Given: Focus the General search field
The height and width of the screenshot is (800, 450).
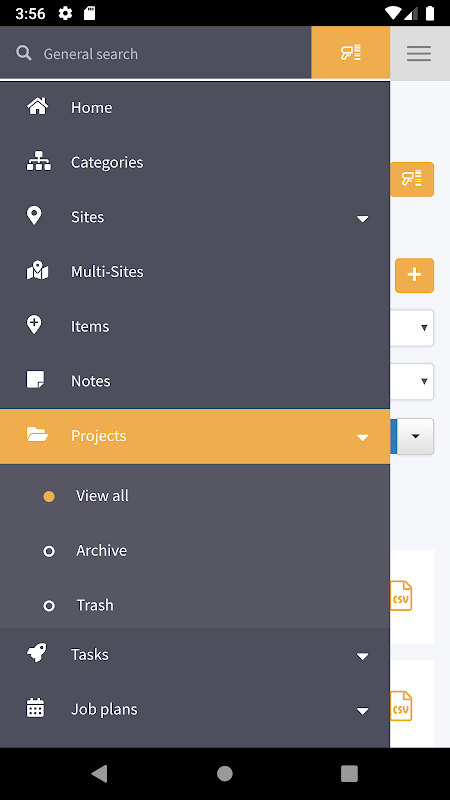Looking at the screenshot, I should coord(173,54).
